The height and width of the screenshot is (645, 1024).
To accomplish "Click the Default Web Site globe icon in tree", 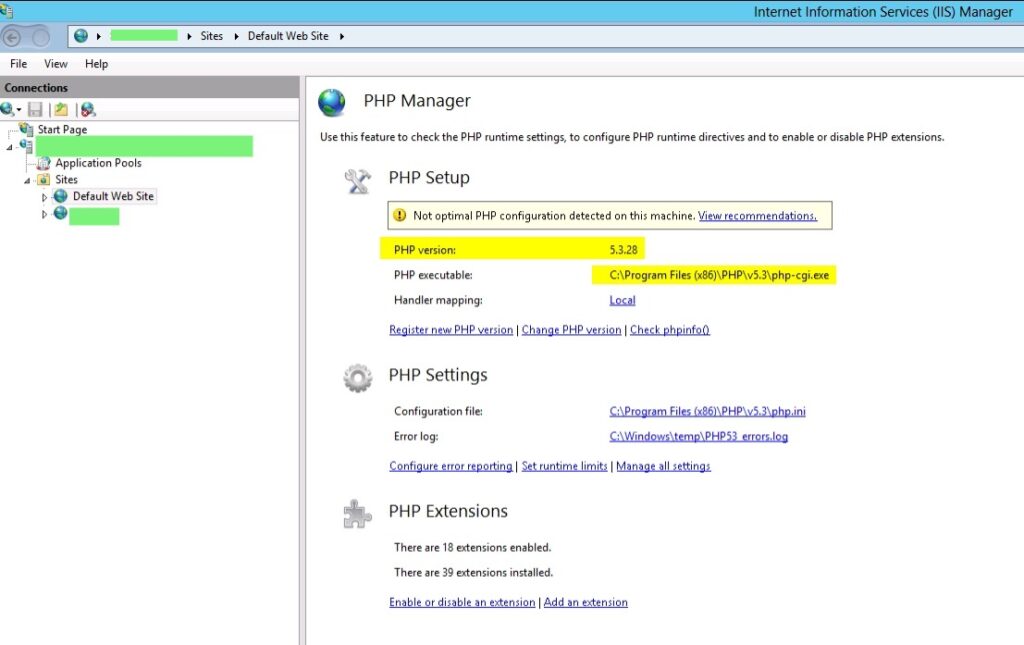I will point(61,196).
